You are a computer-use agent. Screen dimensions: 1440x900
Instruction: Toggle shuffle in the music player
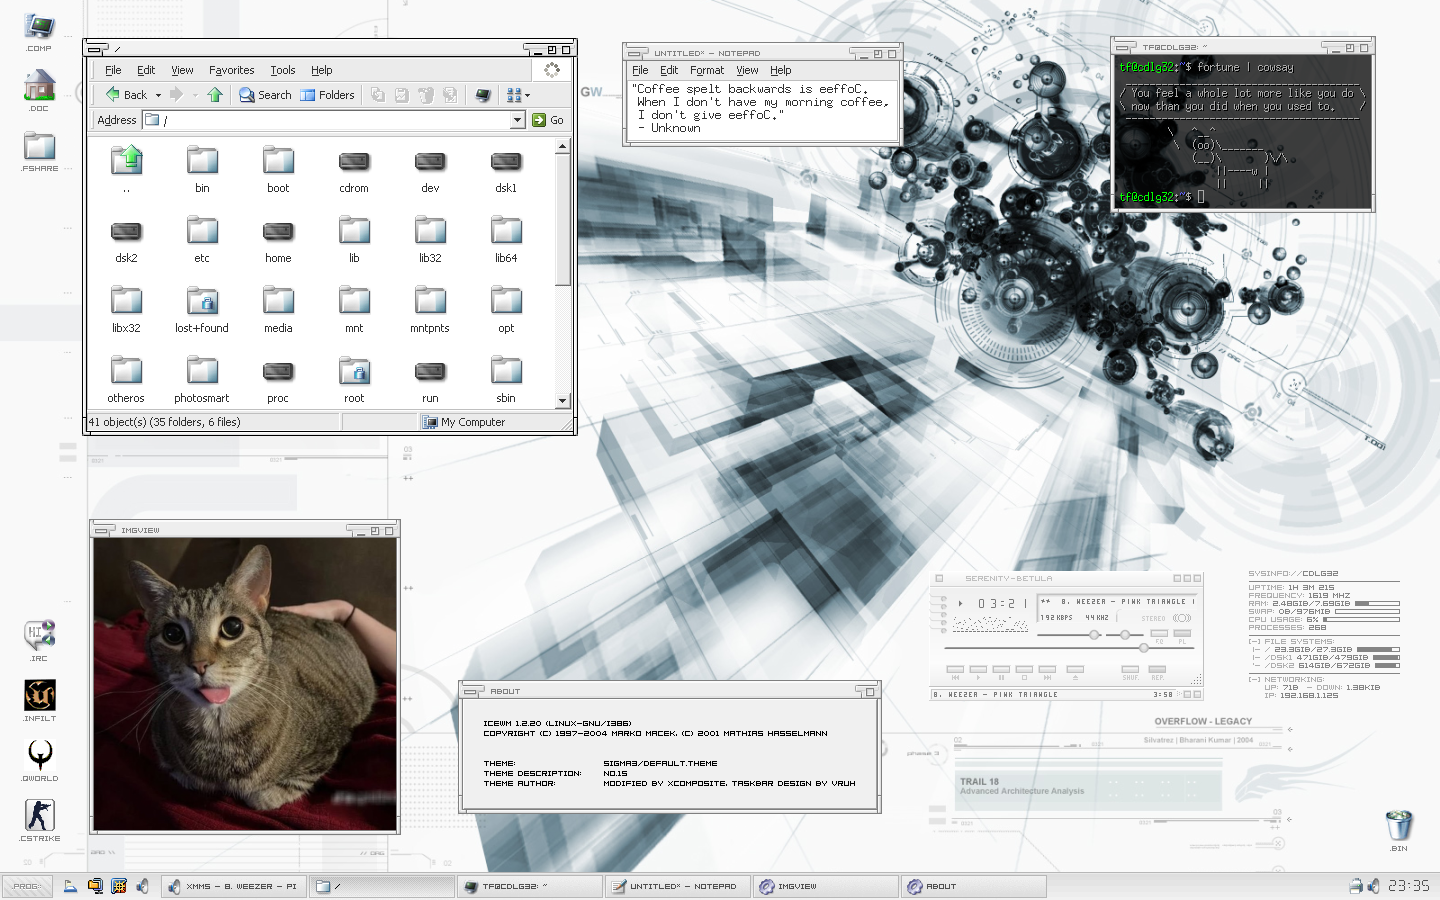[1130, 669]
